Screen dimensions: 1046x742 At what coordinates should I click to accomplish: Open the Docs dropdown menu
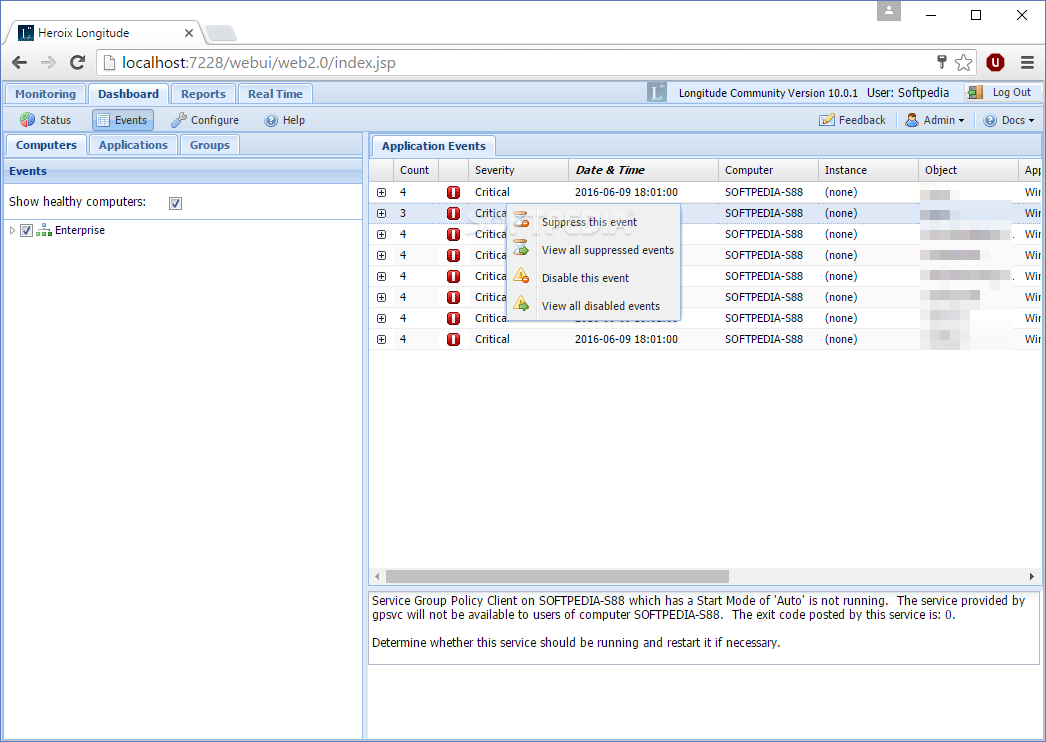[1009, 120]
